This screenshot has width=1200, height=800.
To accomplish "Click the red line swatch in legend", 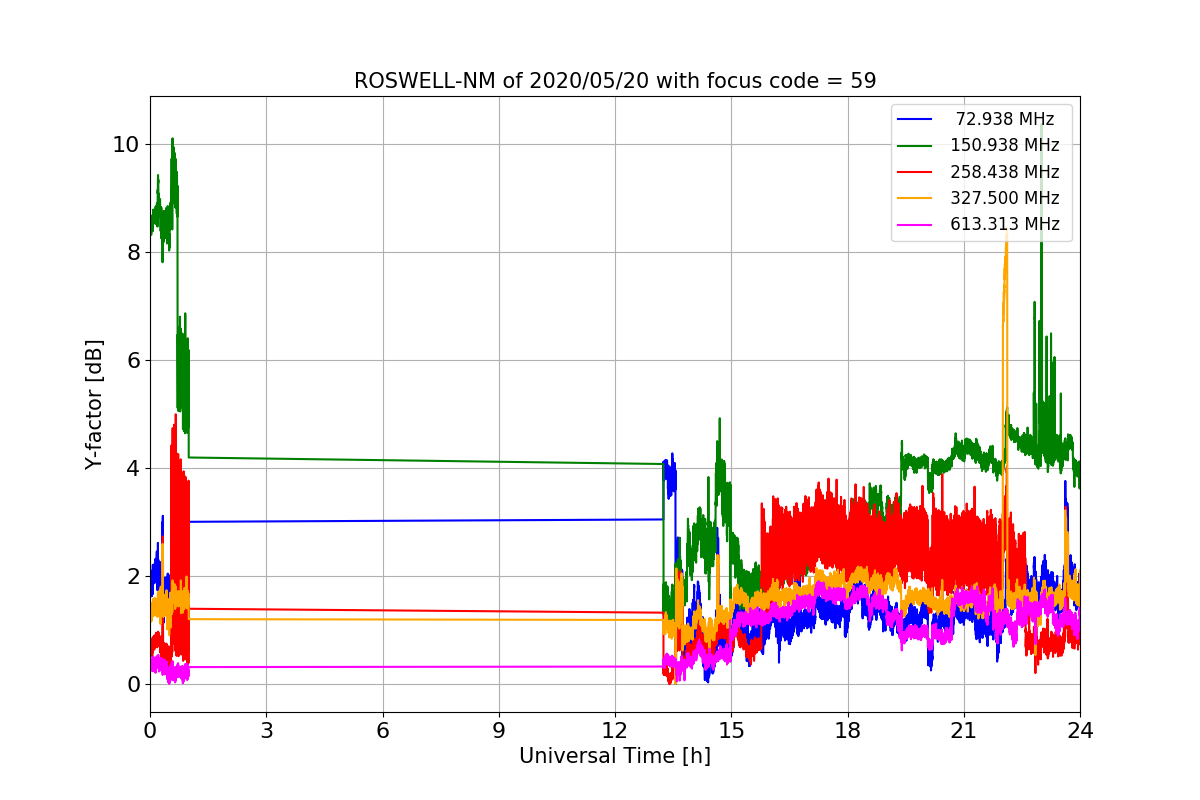I will (x=915, y=172).
